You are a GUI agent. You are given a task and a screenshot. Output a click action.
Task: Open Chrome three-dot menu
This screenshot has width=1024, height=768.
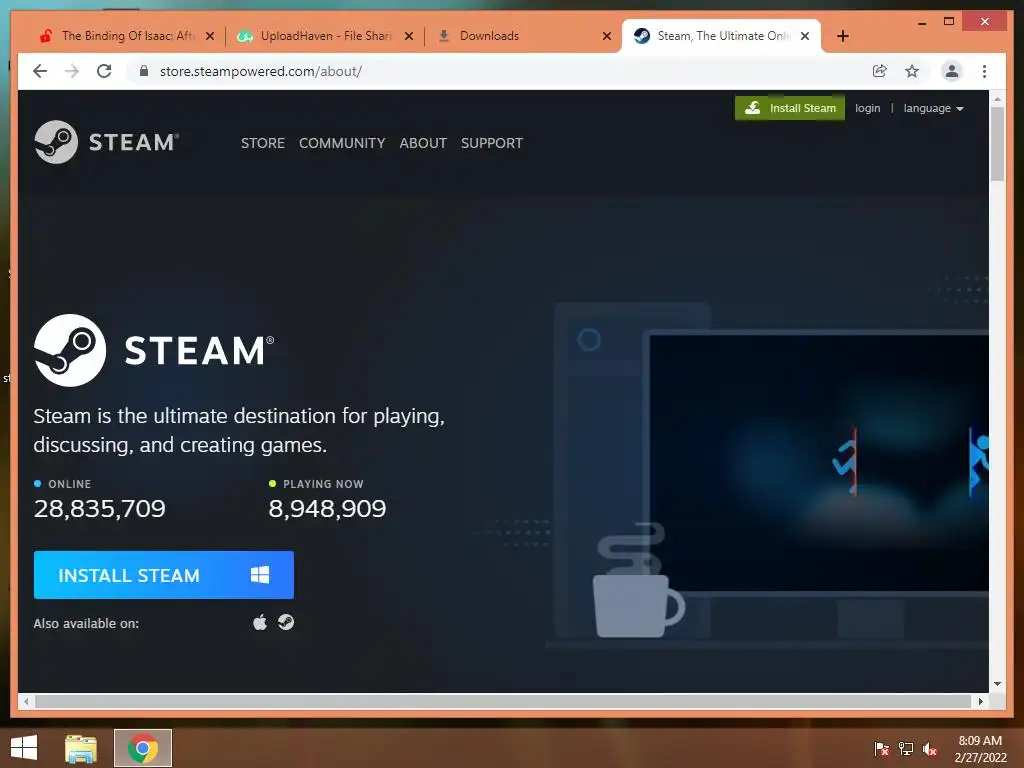pyautogui.click(x=984, y=71)
